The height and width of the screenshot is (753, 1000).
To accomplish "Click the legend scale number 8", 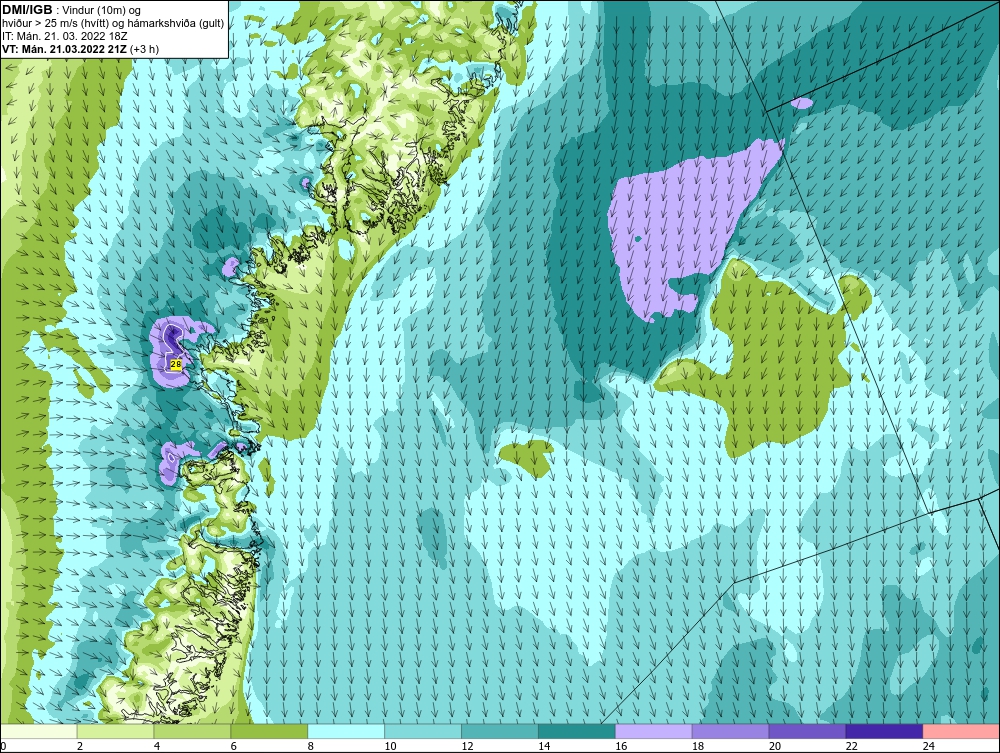I will click(x=311, y=746).
